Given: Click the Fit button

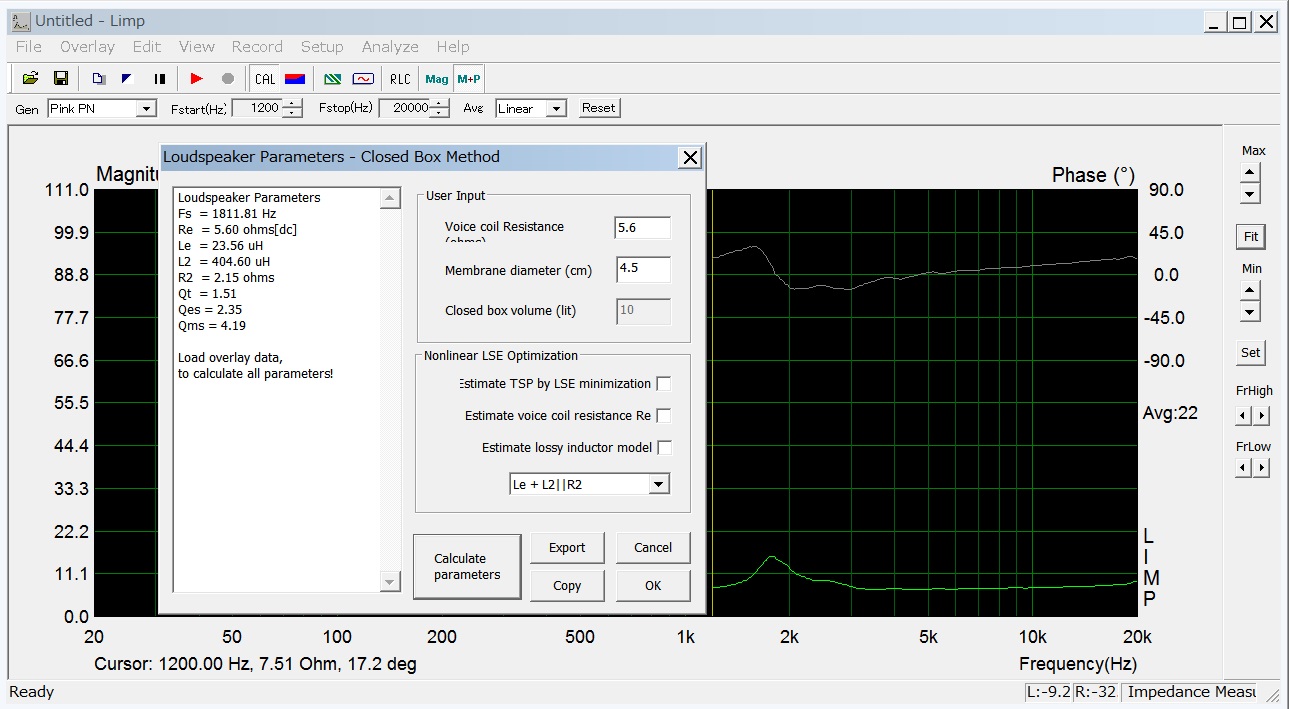Looking at the screenshot, I should [1251, 237].
